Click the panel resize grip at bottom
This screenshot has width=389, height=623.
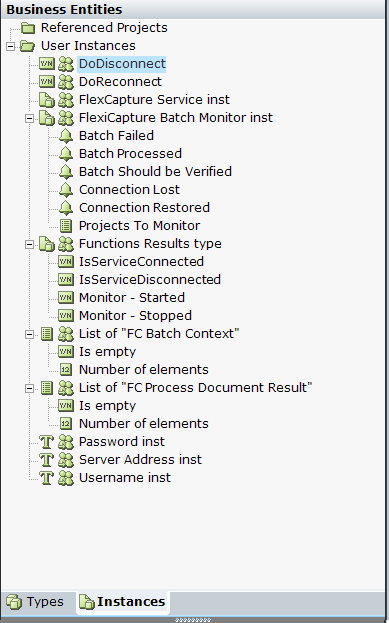pos(193,620)
